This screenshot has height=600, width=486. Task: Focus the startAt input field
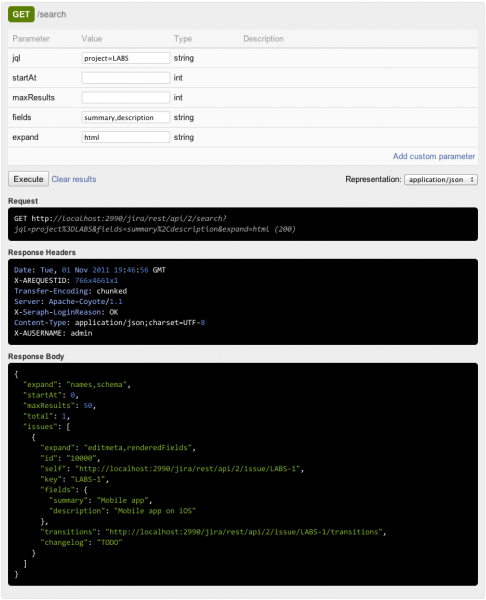click(126, 78)
